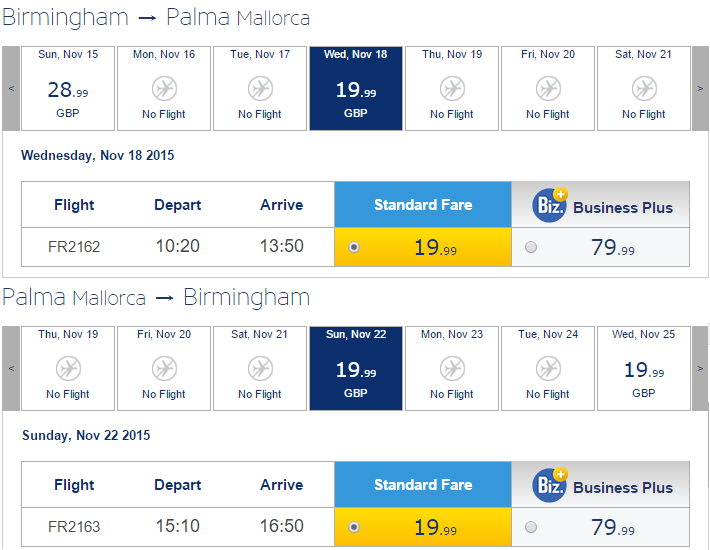Screen dimensions: 710x550
Task: Click the no-flight plane icon for Tue, Nov 24
Action: [548, 368]
